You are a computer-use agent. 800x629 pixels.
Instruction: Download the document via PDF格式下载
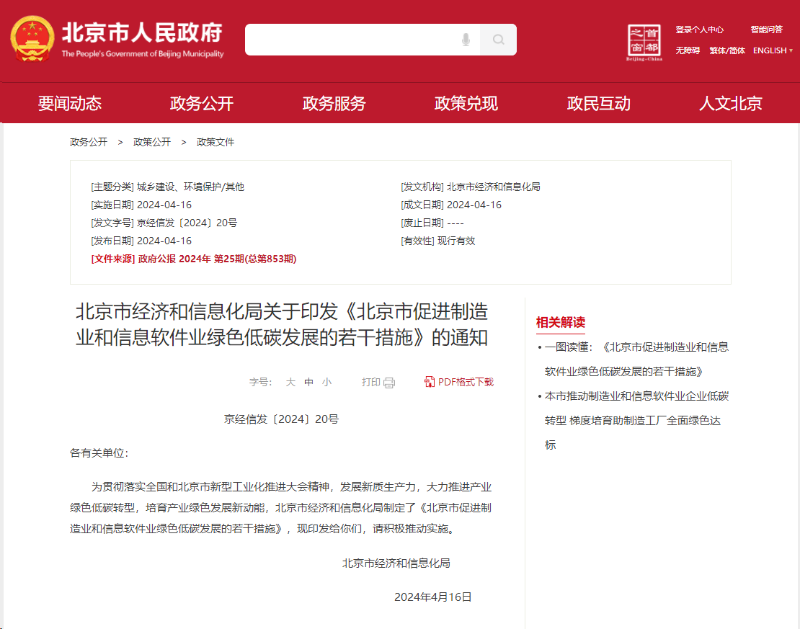[x=459, y=382]
